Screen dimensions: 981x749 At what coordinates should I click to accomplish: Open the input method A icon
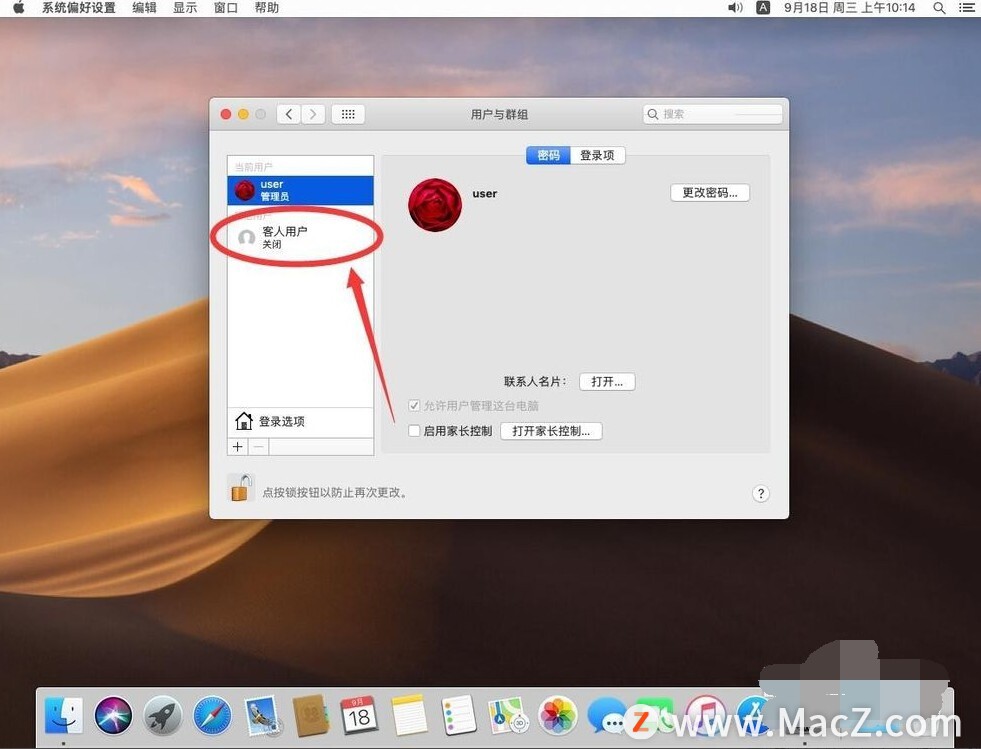coord(763,8)
